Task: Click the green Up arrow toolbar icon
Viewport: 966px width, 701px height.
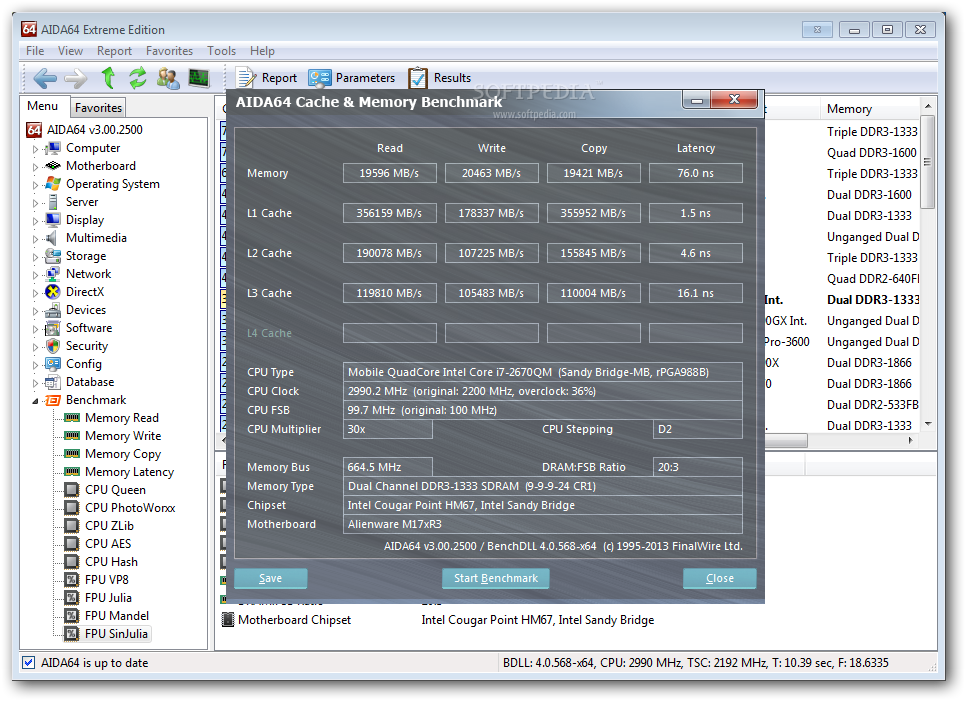Action: coord(108,78)
